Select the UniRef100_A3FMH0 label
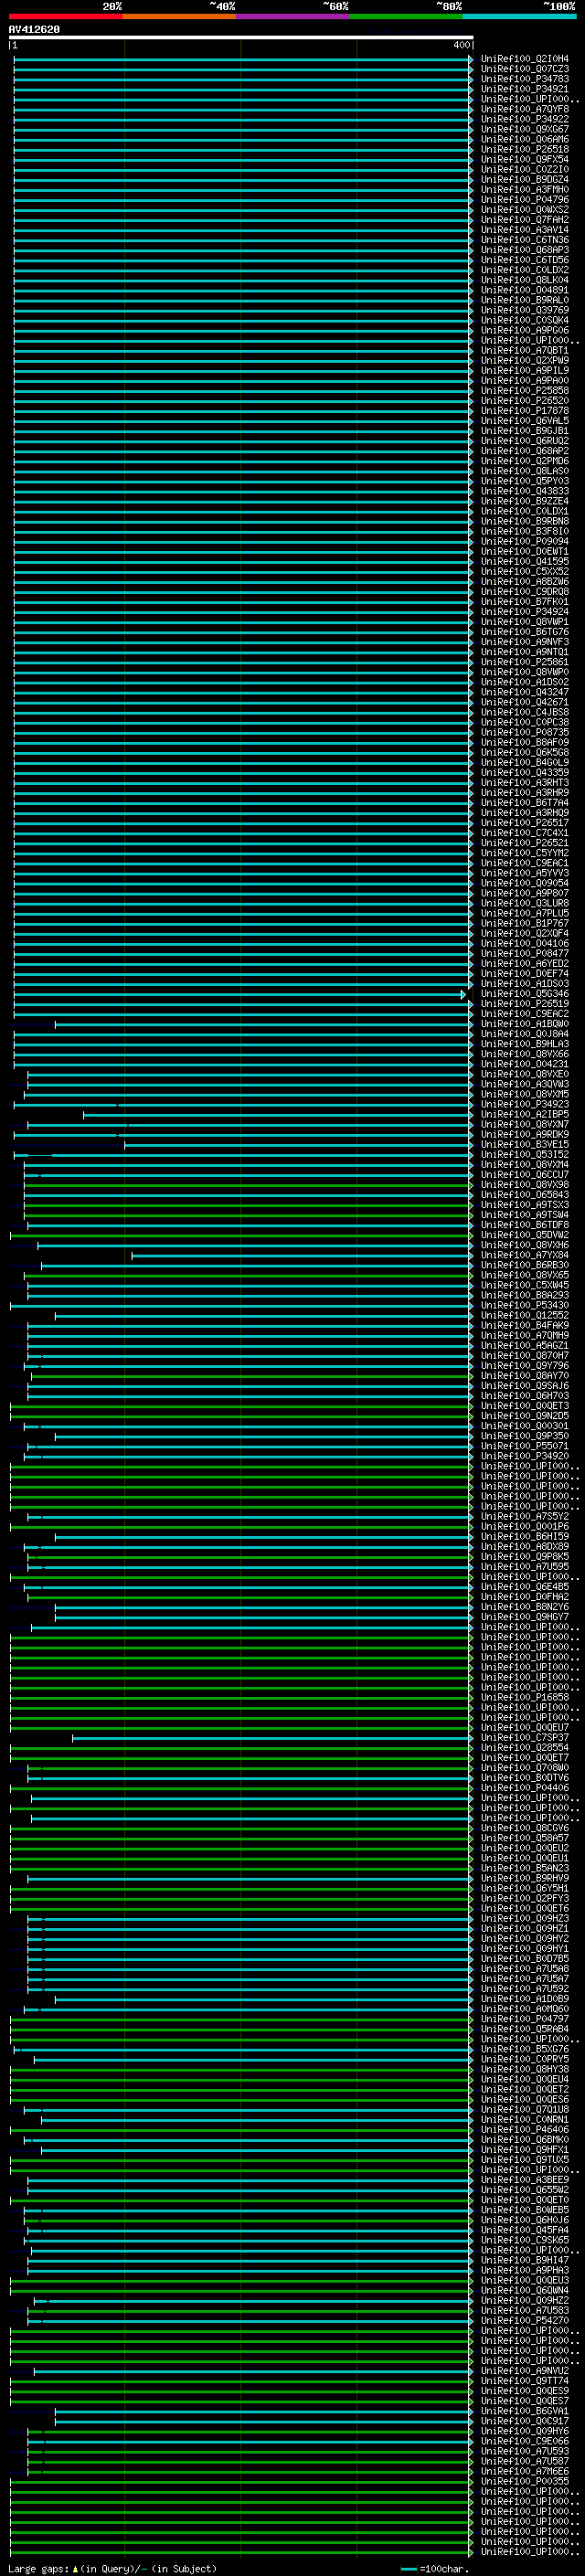Viewport: 585px width, 2576px height. pyautogui.click(x=525, y=190)
